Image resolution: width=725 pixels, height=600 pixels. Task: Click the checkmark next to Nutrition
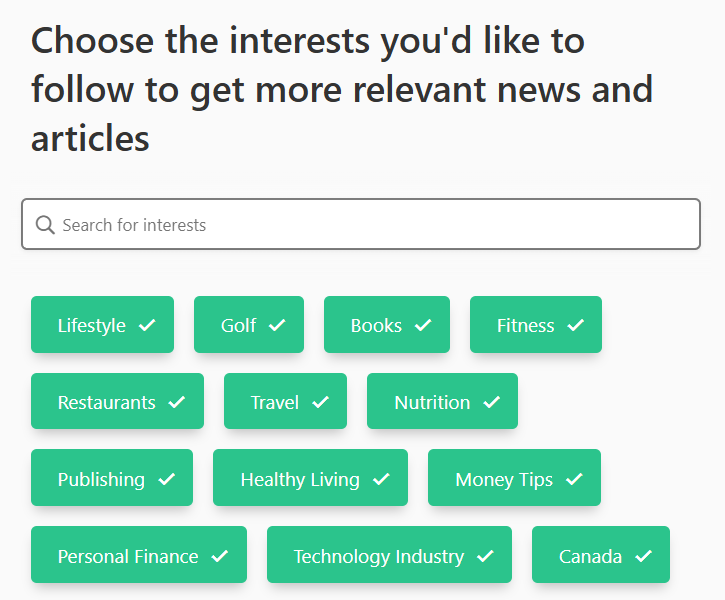[491, 402]
